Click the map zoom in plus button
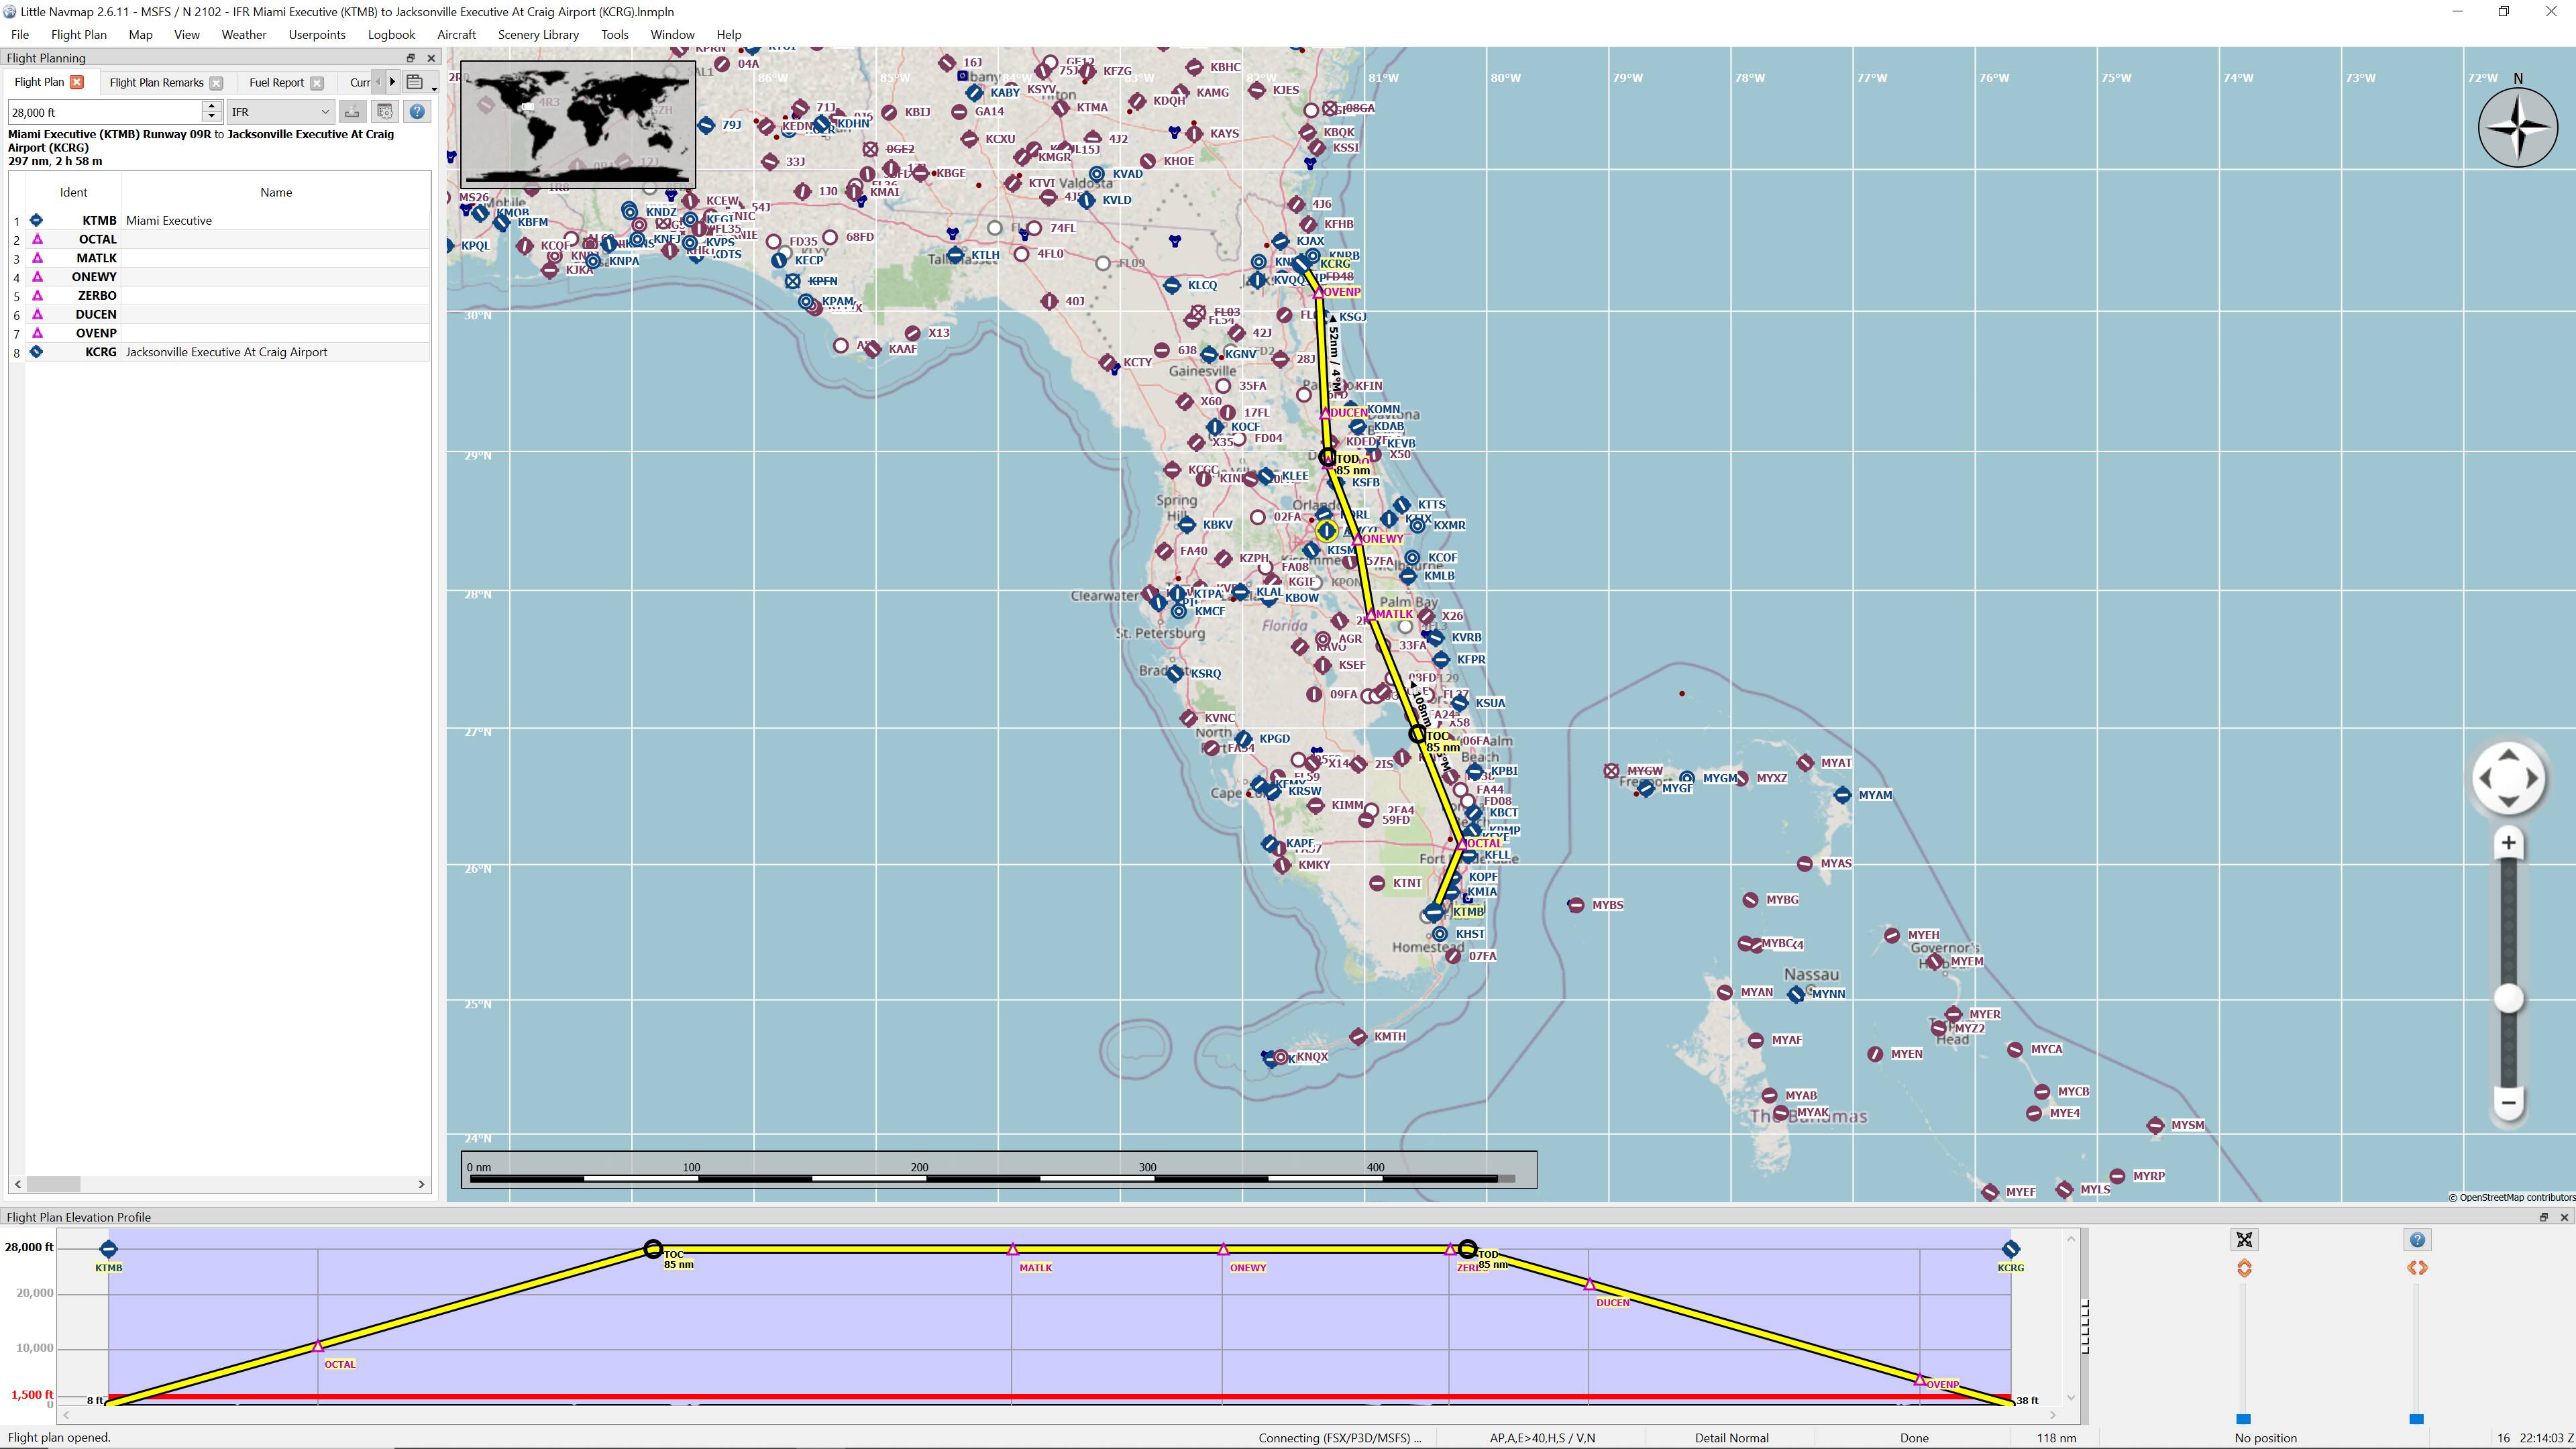This screenshot has height=1449, width=2576. tap(2507, 843)
